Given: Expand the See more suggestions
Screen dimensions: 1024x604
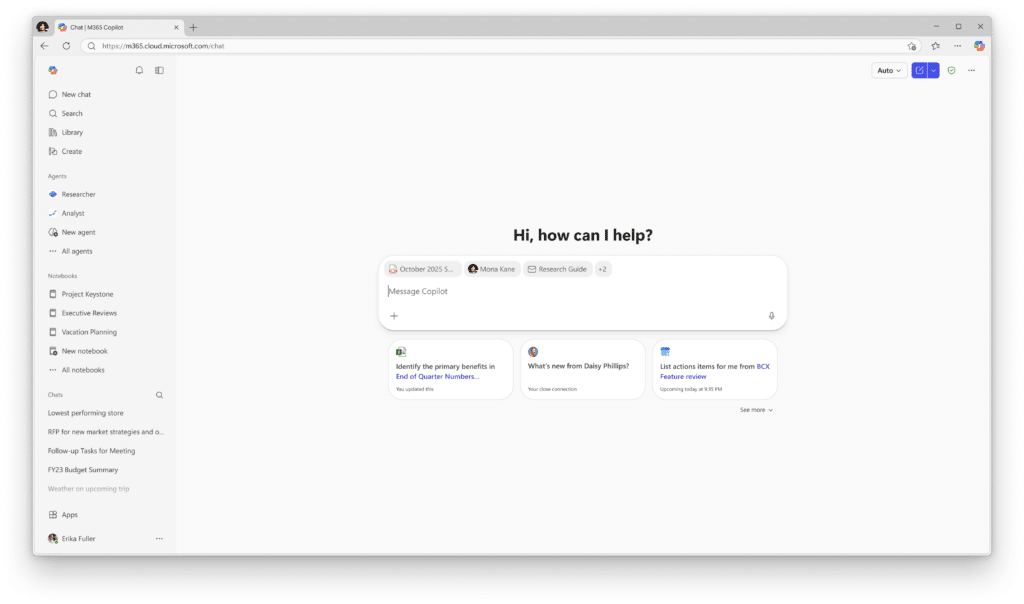Looking at the screenshot, I should [x=756, y=410].
